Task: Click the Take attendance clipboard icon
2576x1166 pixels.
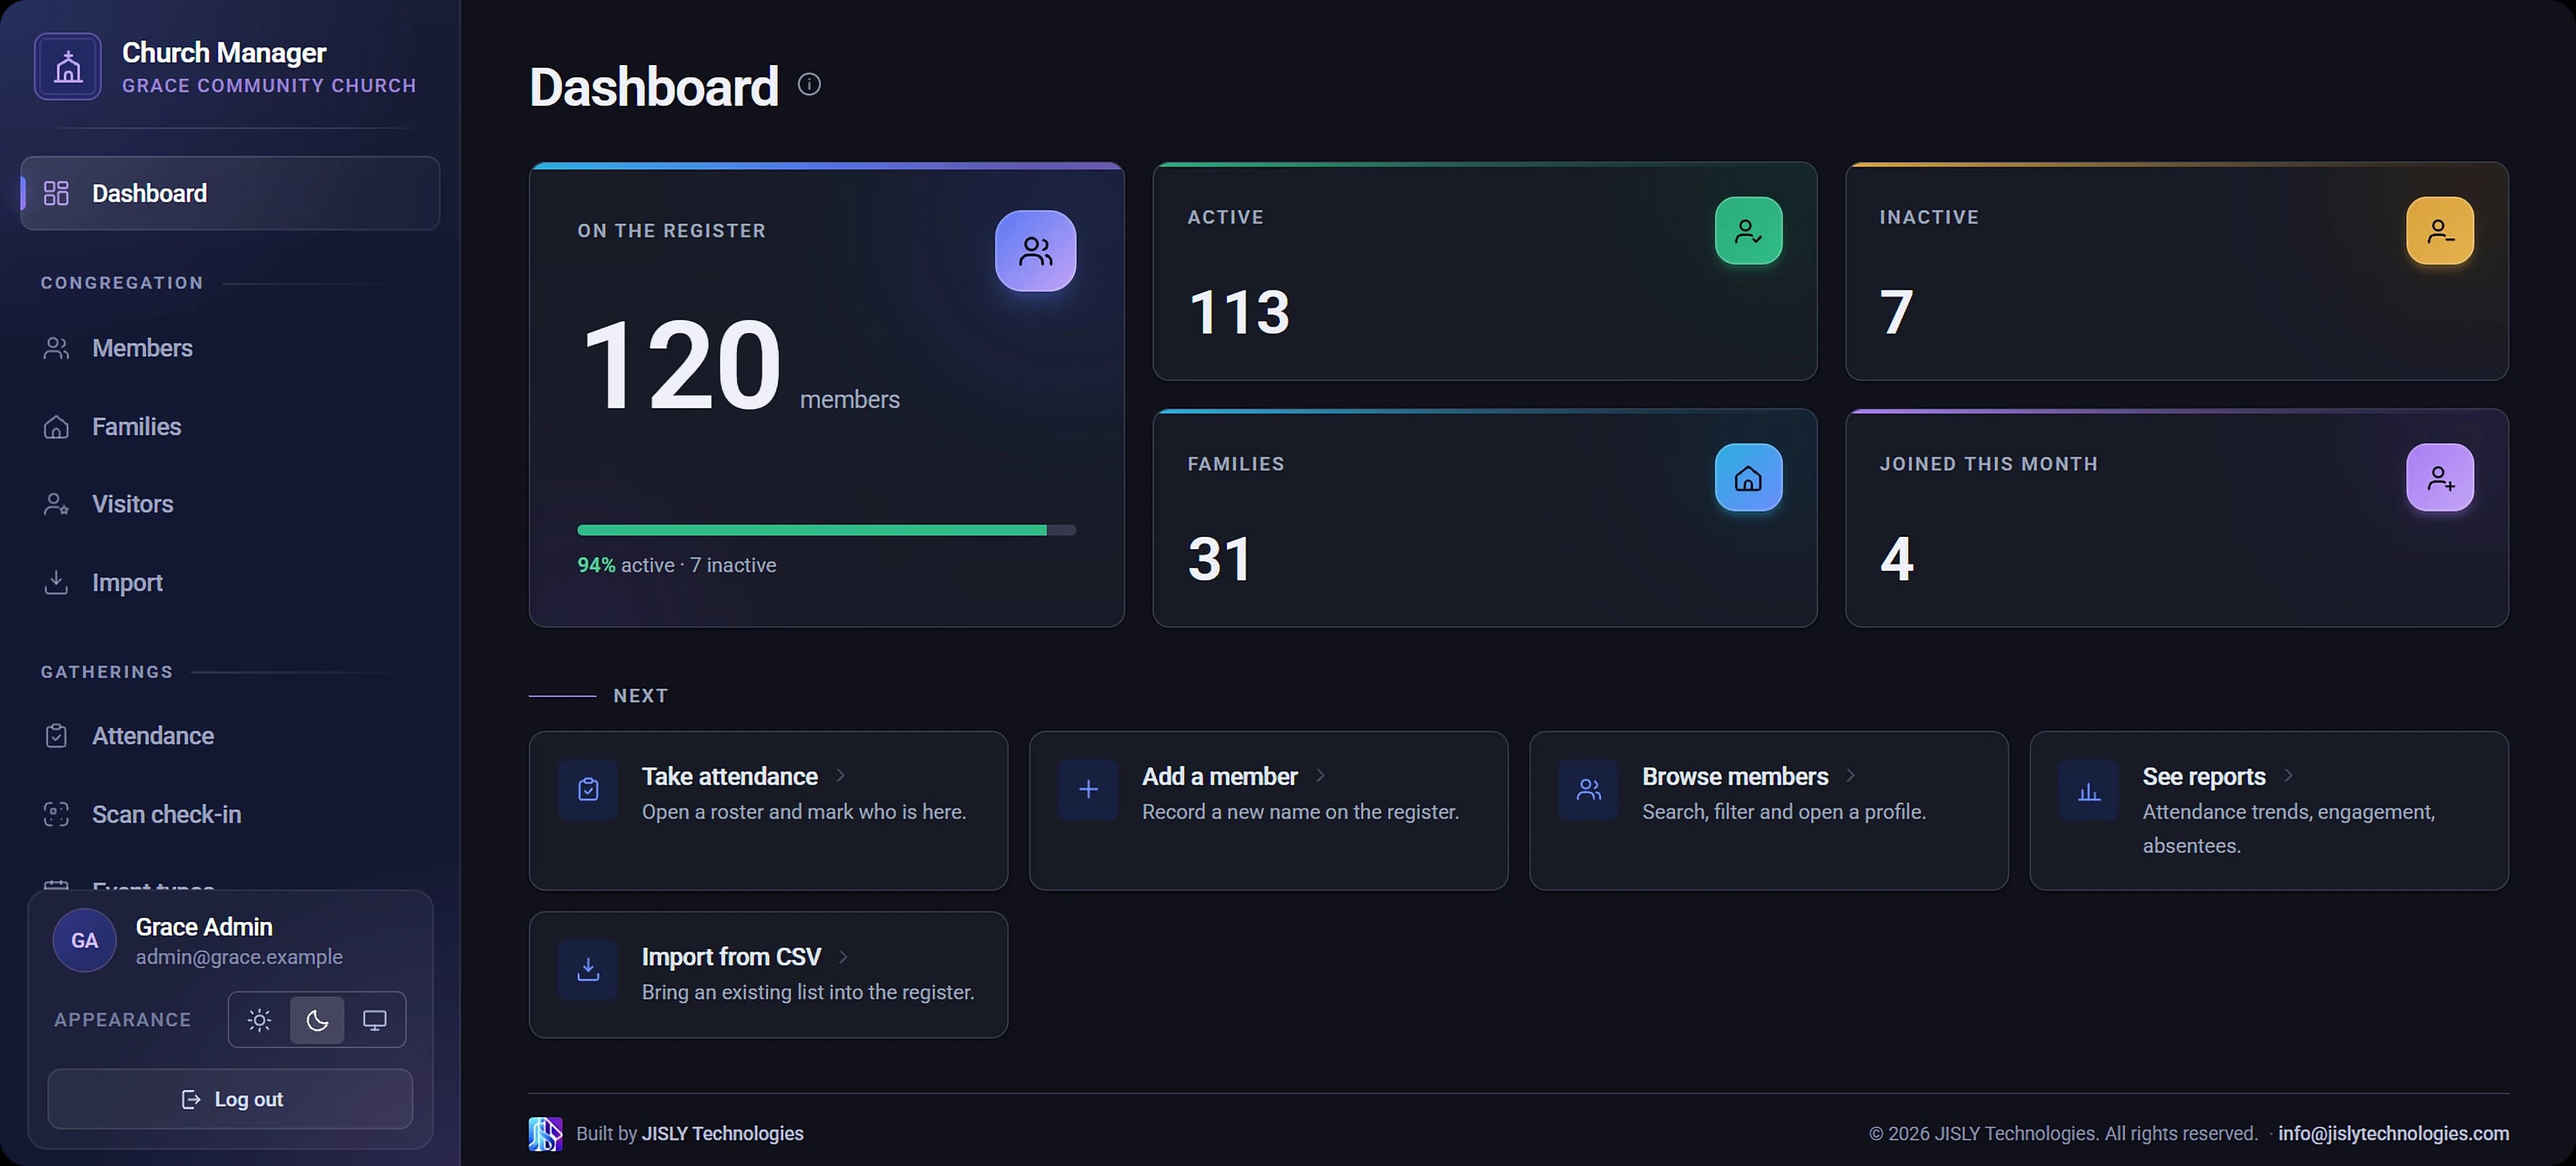Action: [588, 790]
